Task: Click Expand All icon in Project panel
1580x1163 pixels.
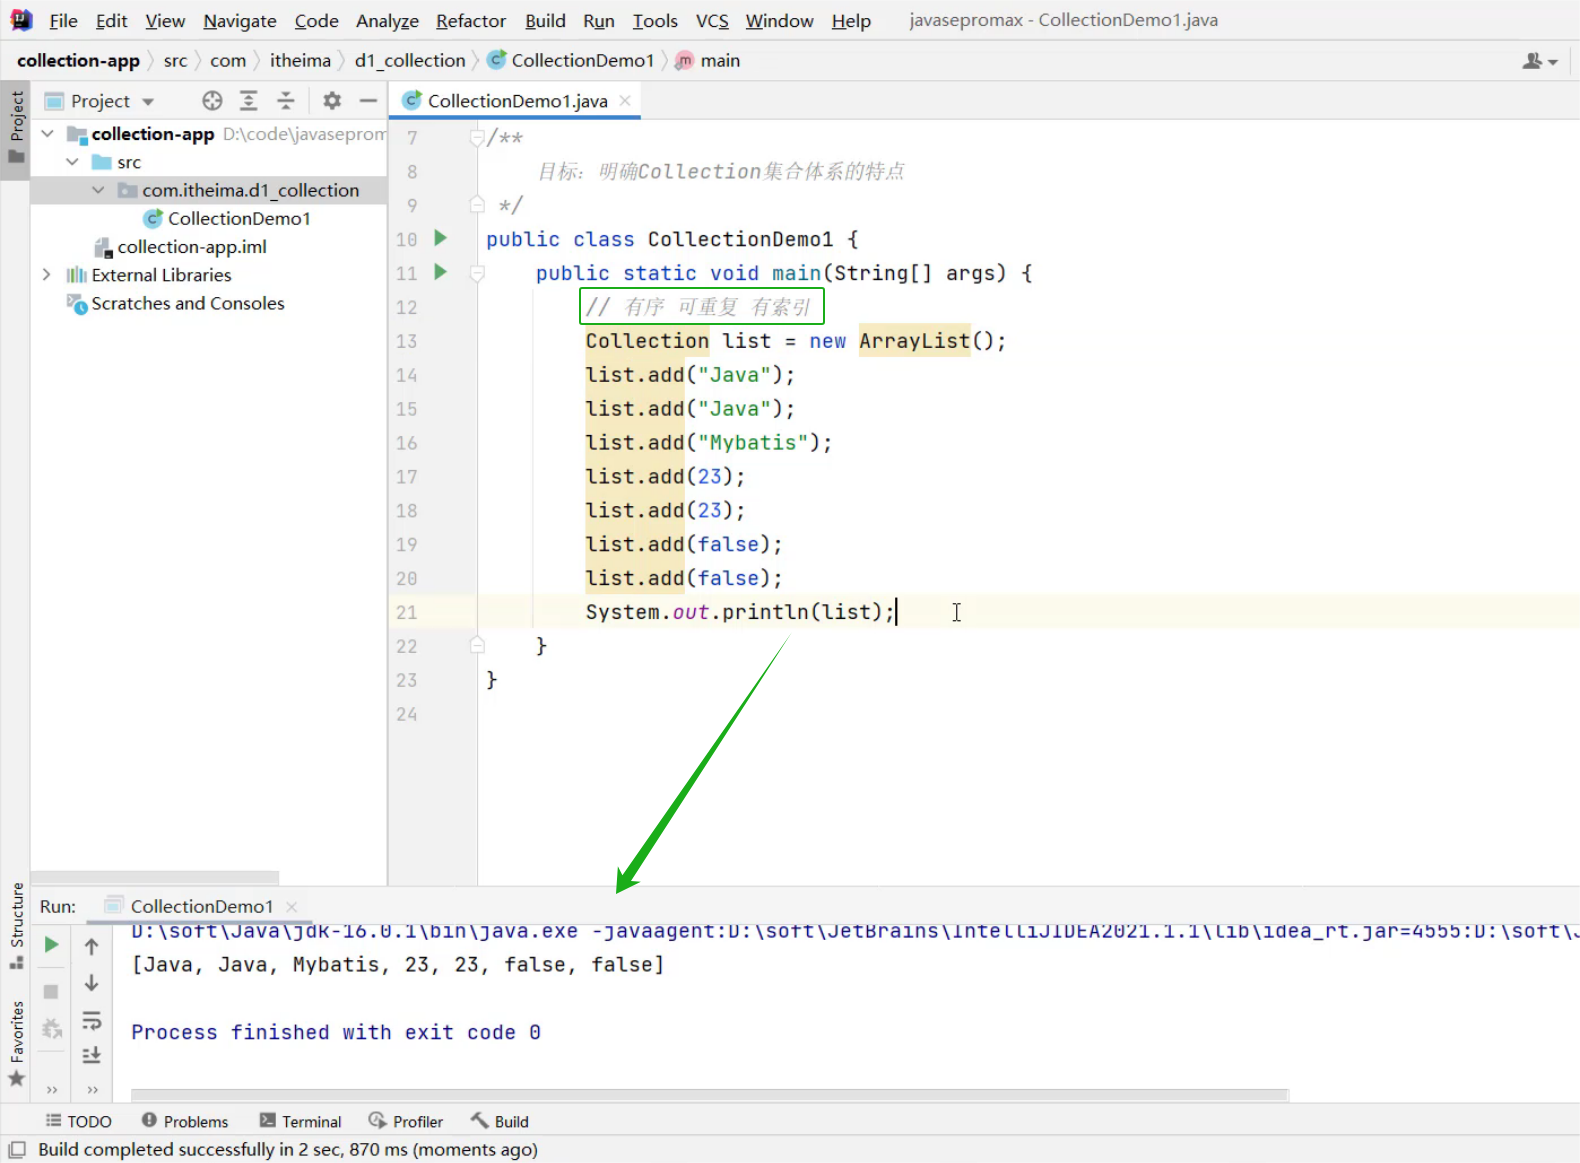Action: 249,101
